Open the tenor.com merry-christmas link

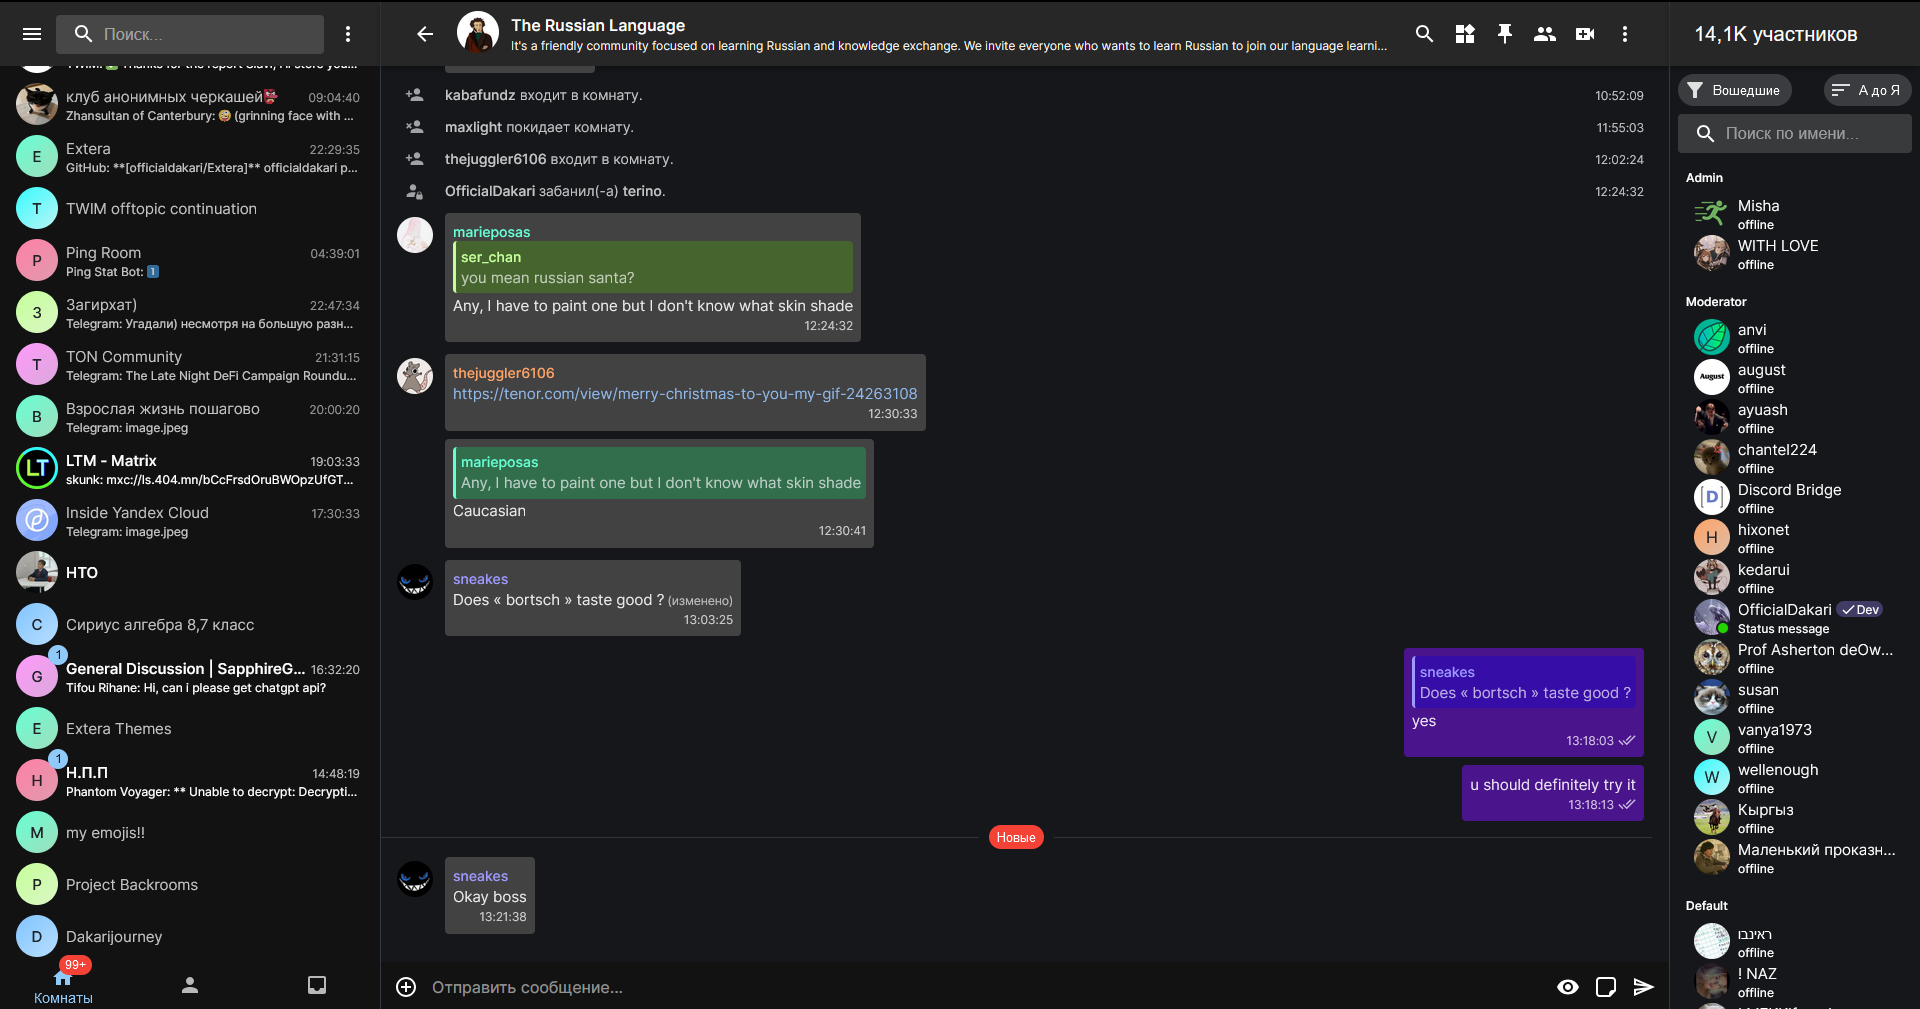tap(685, 394)
